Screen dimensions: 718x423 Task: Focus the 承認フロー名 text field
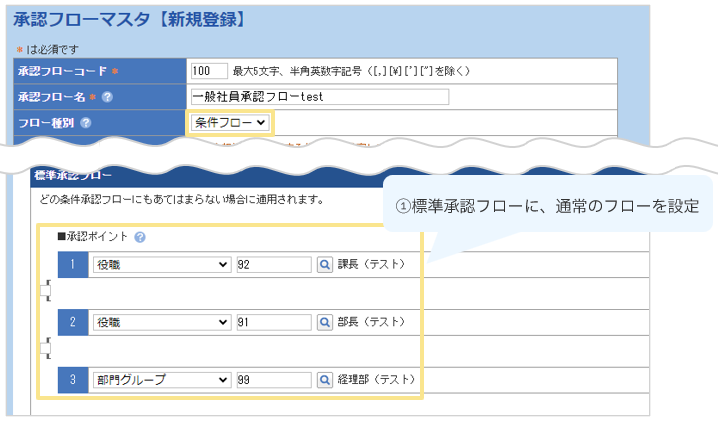319,97
